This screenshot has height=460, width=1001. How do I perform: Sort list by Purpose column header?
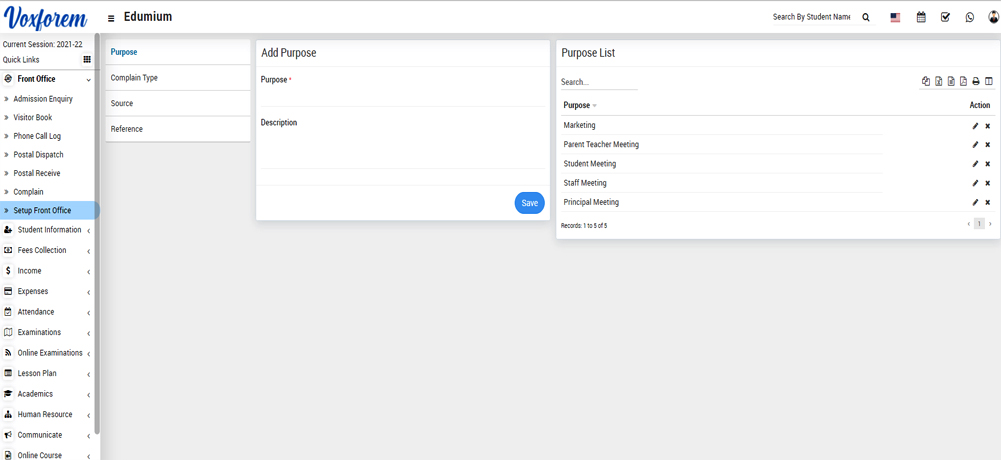coord(578,105)
